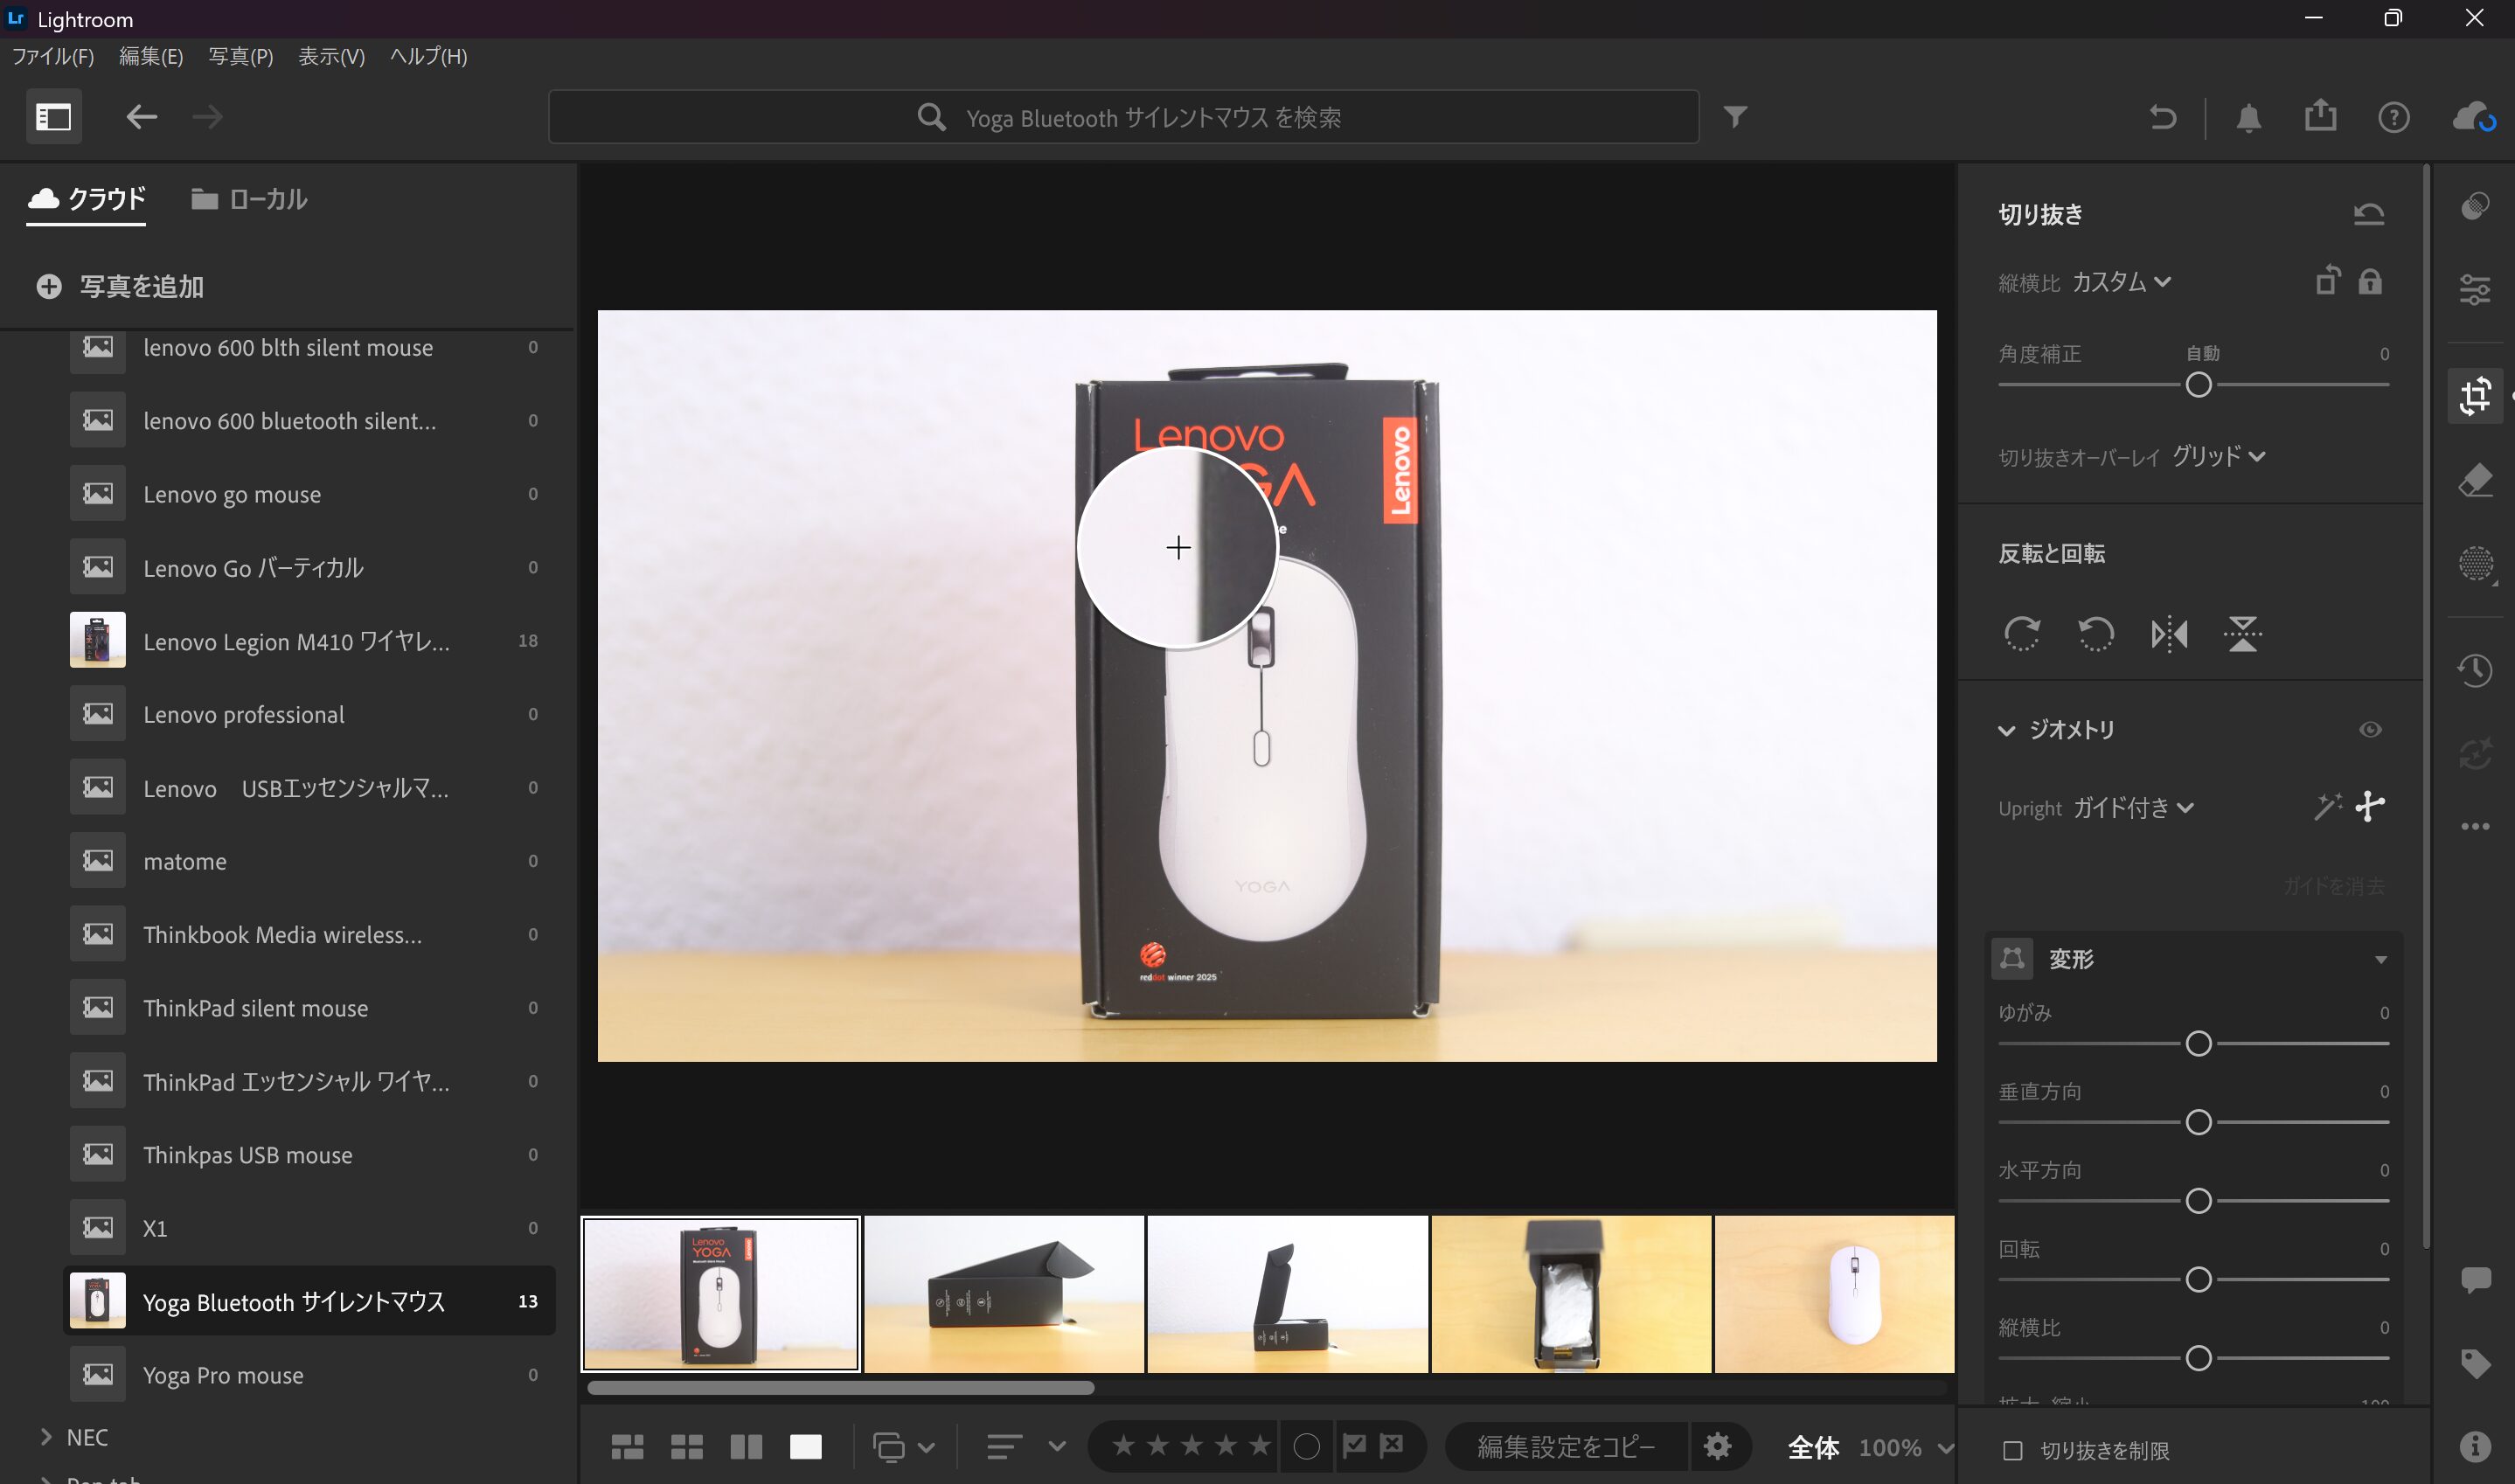Screen dimensions: 2515x1484
Task: Flip the photo horizontally
Action: click(2168, 634)
